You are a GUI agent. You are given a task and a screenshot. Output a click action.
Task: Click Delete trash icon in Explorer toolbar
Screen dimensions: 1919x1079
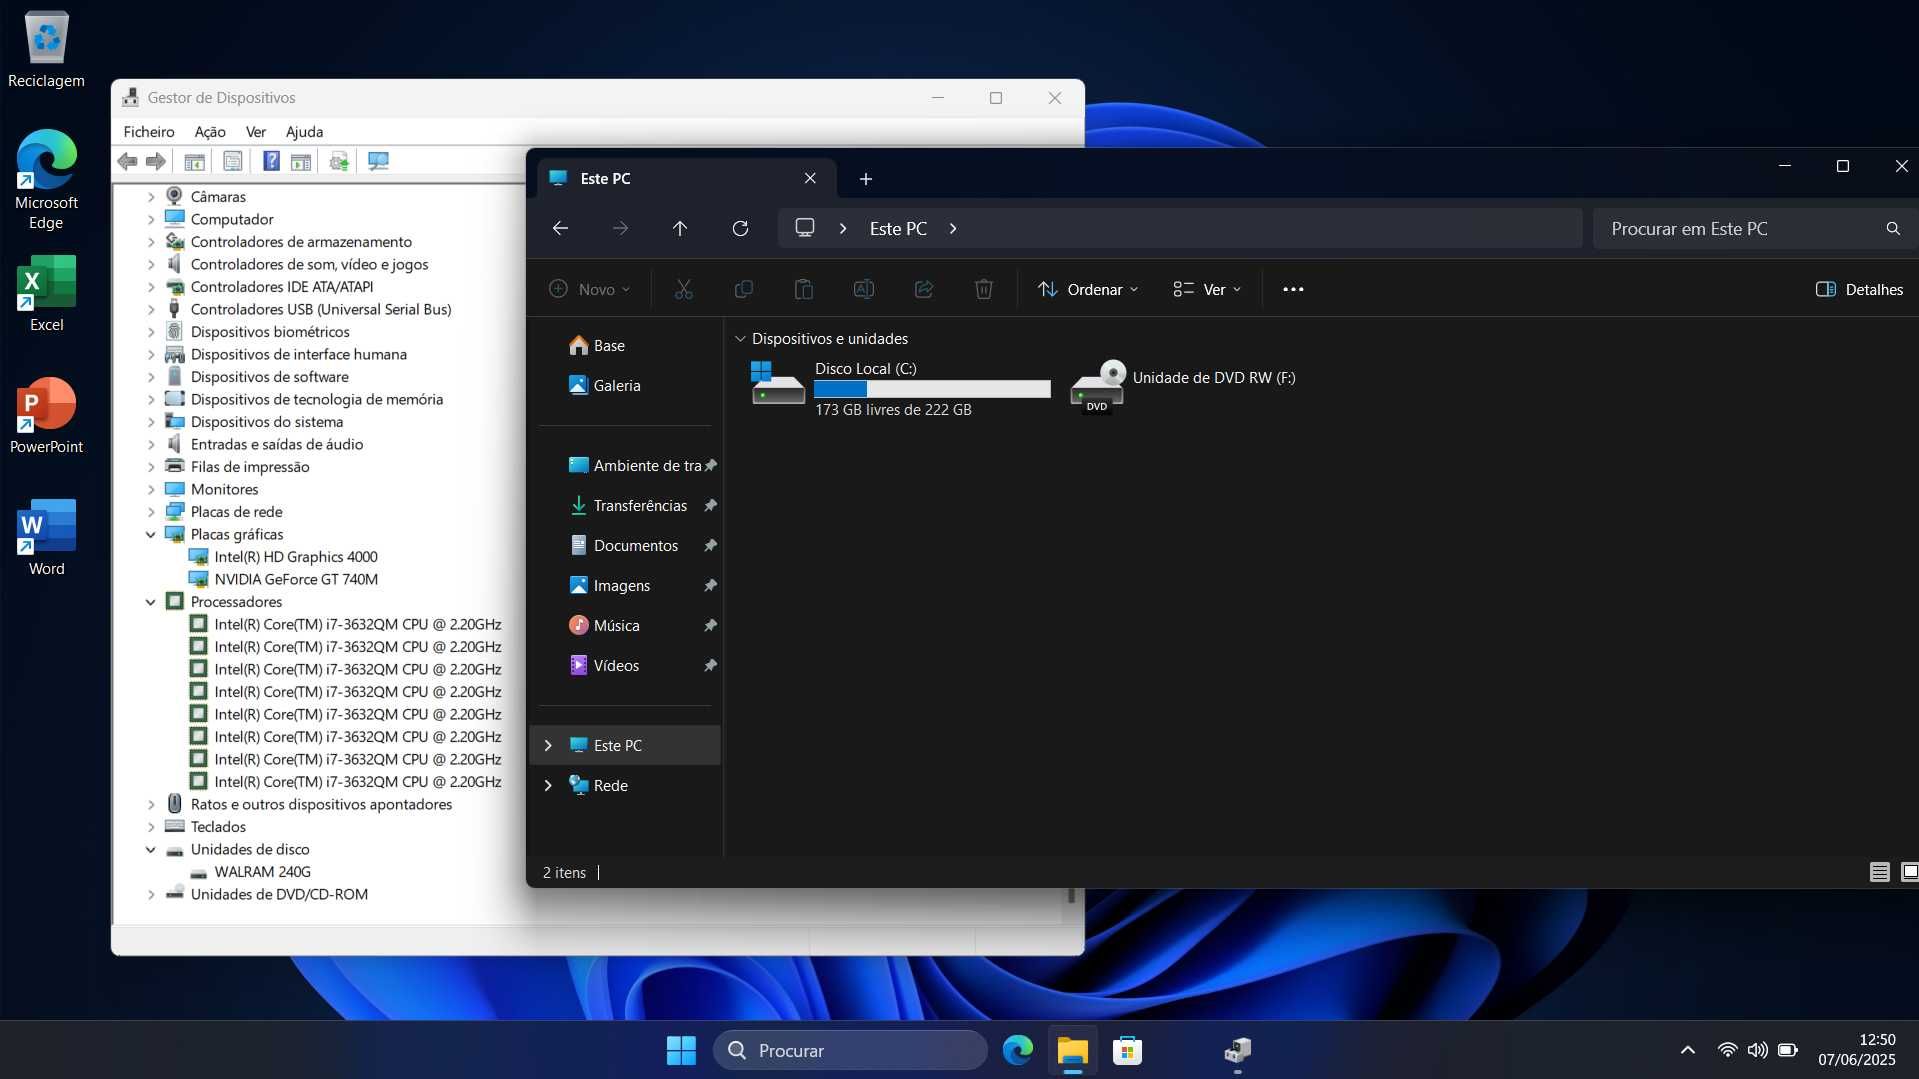(984, 289)
